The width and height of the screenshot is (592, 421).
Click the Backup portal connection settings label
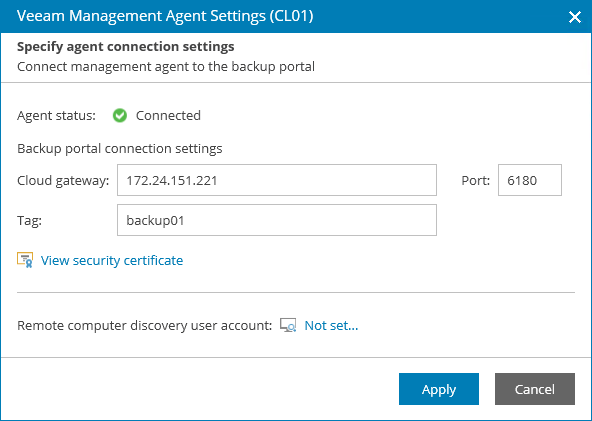[120, 148]
